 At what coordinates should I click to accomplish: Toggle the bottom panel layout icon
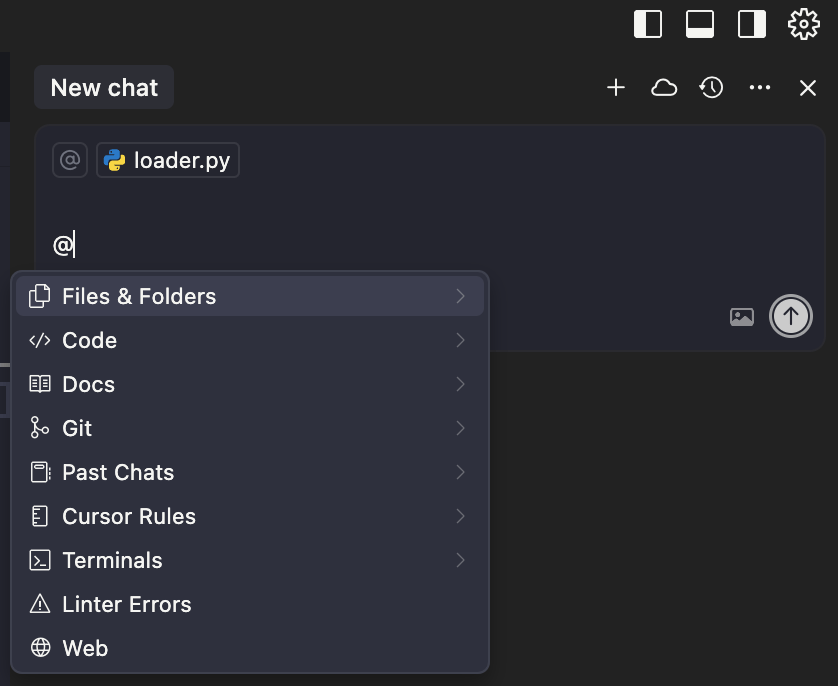tap(700, 24)
